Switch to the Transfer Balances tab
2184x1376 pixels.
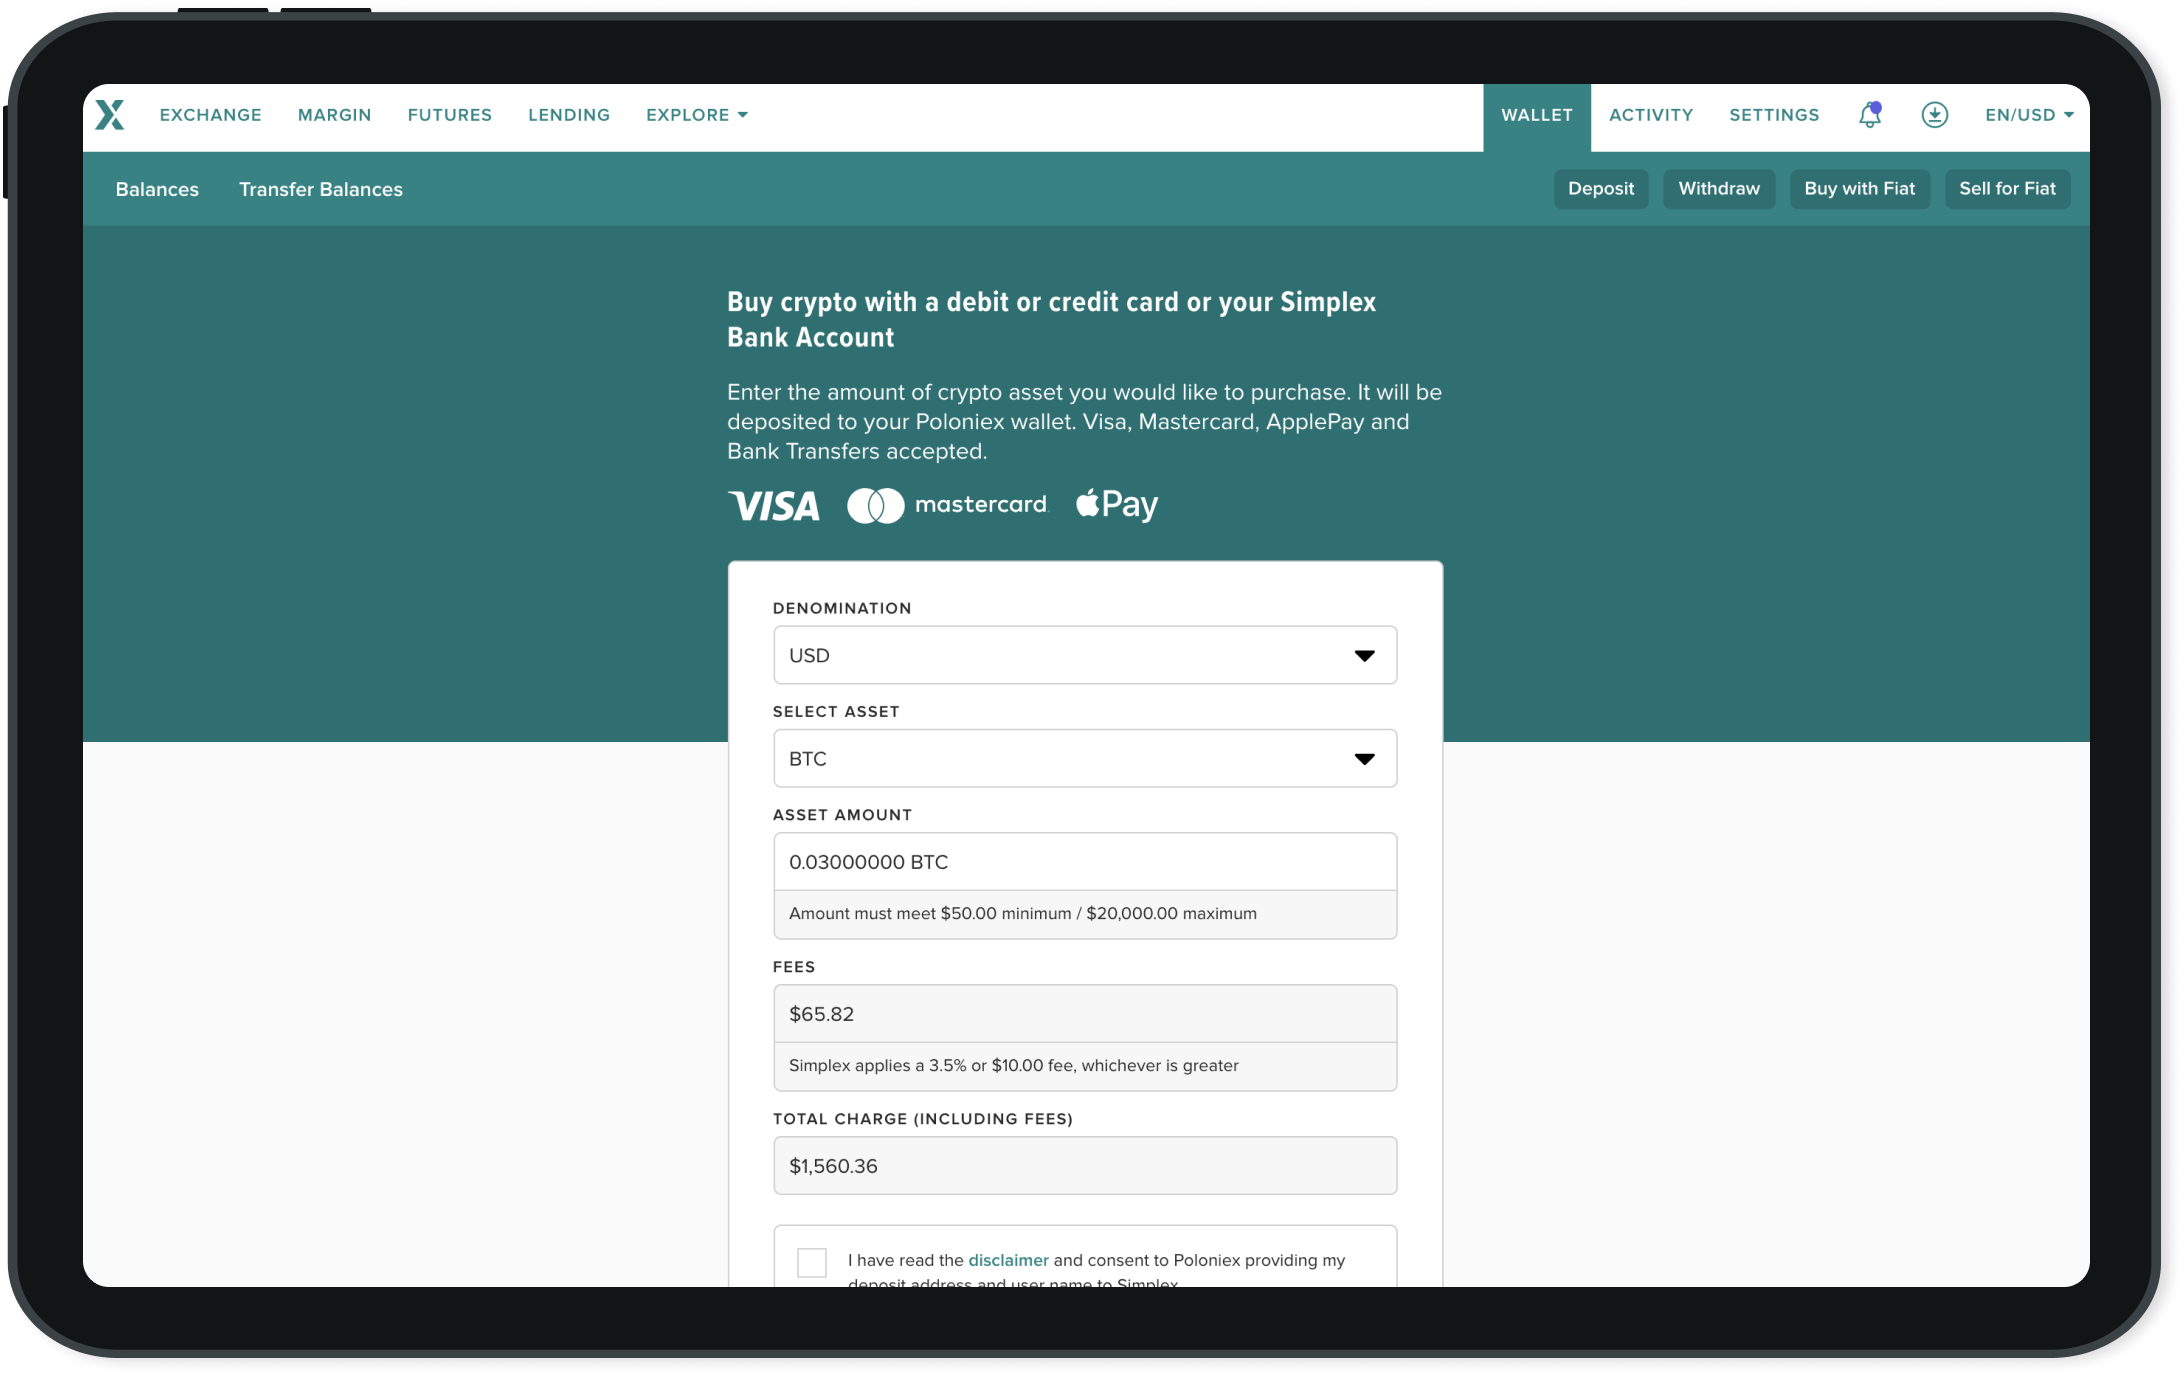coord(319,189)
